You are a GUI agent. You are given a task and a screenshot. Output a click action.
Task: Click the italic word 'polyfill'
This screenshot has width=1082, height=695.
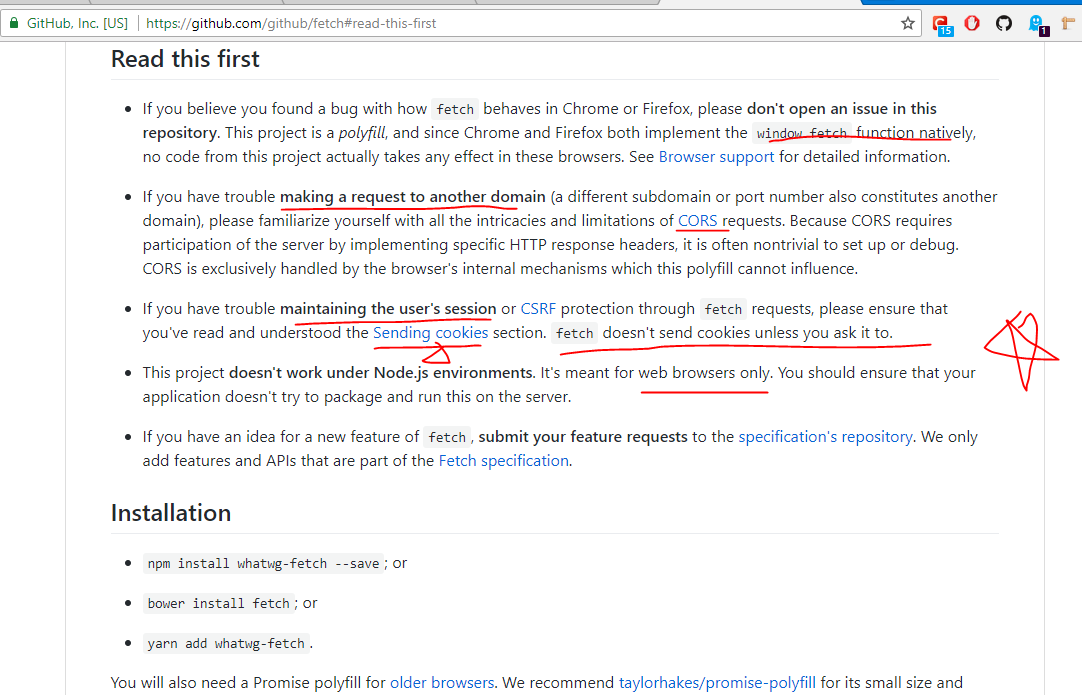(x=362, y=133)
